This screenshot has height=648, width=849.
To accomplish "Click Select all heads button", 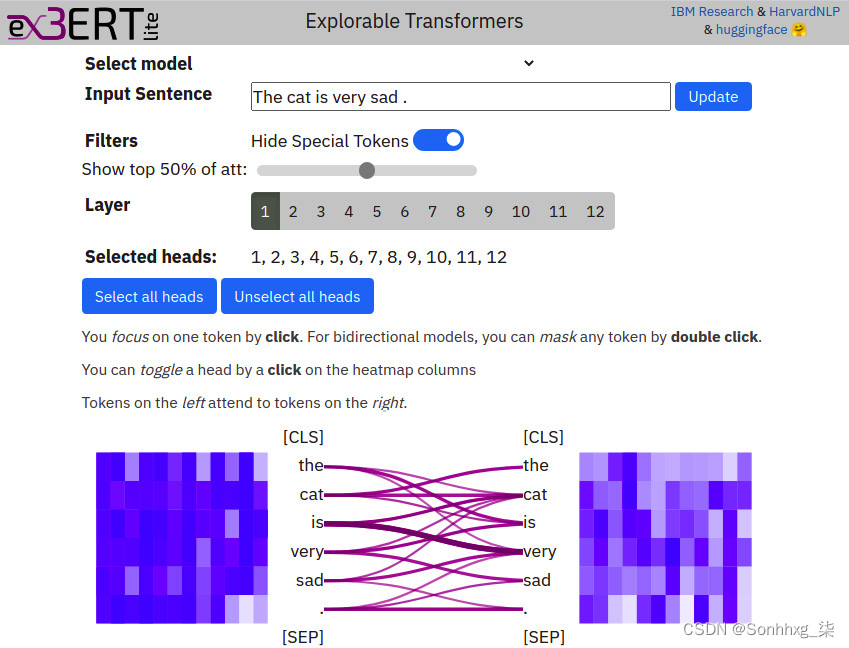I will point(149,296).
